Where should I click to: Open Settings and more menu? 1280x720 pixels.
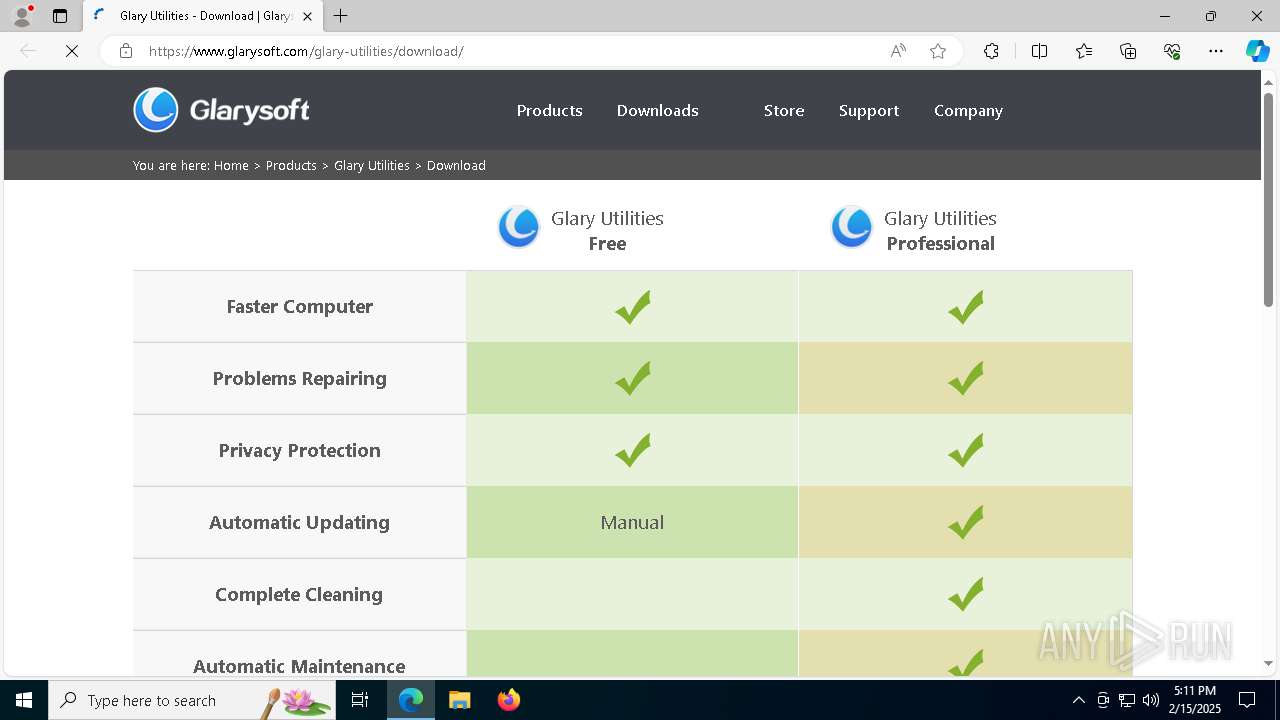(x=1216, y=51)
